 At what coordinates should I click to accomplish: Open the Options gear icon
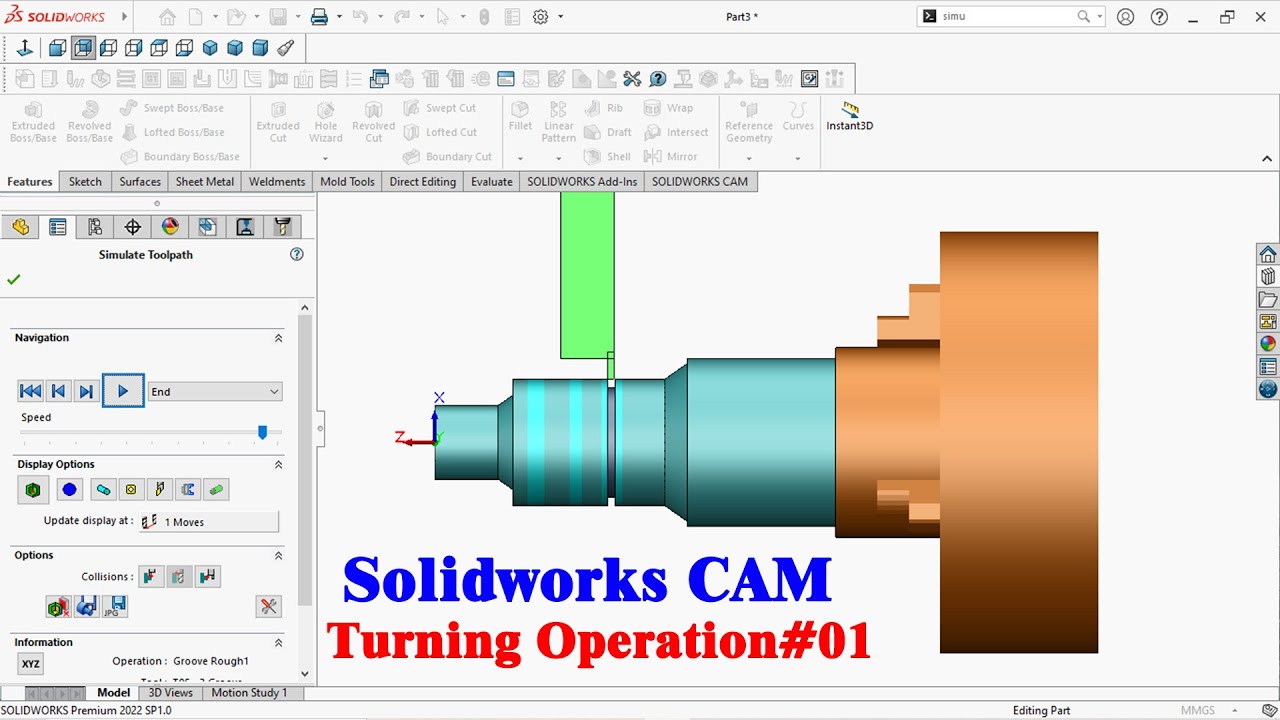click(541, 17)
